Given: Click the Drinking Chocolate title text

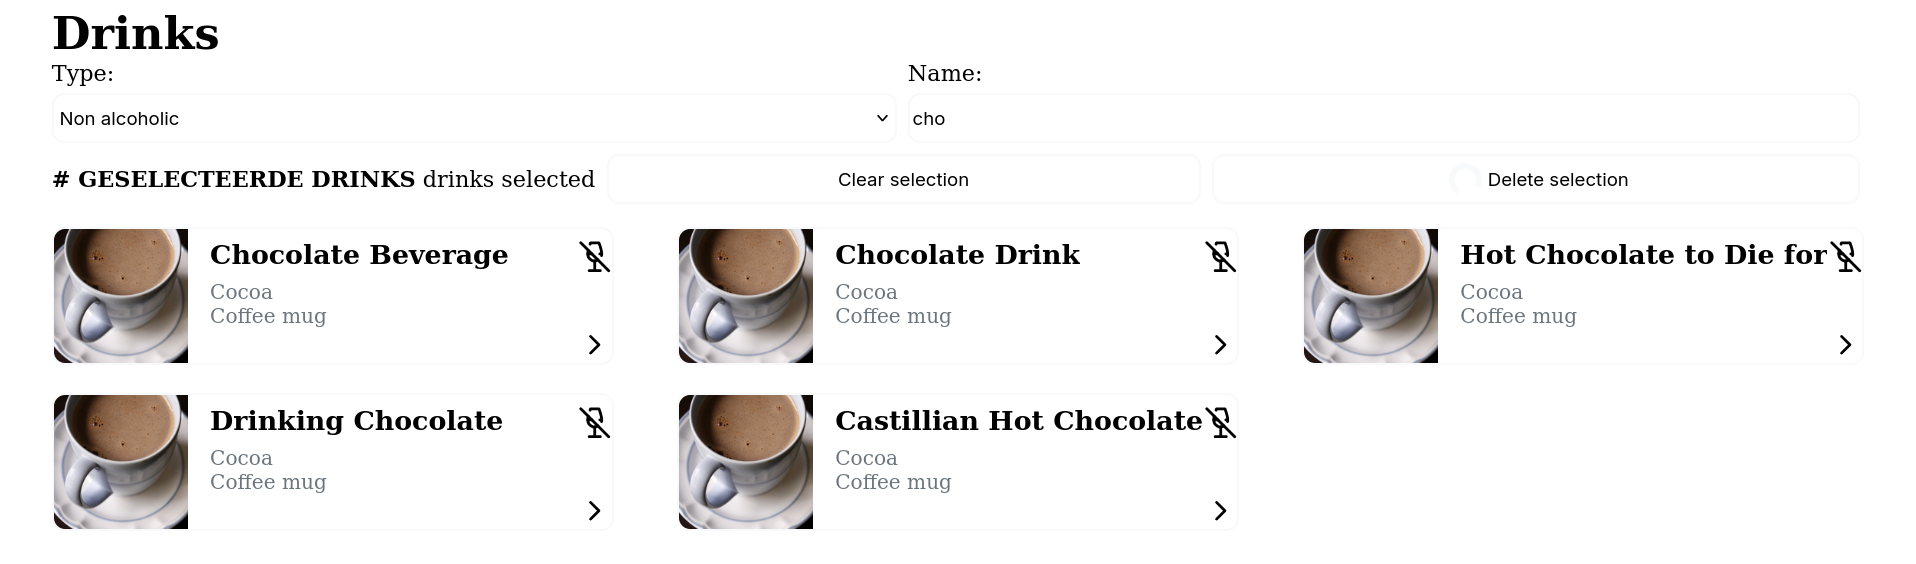Looking at the screenshot, I should pyautogui.click(x=356, y=421).
